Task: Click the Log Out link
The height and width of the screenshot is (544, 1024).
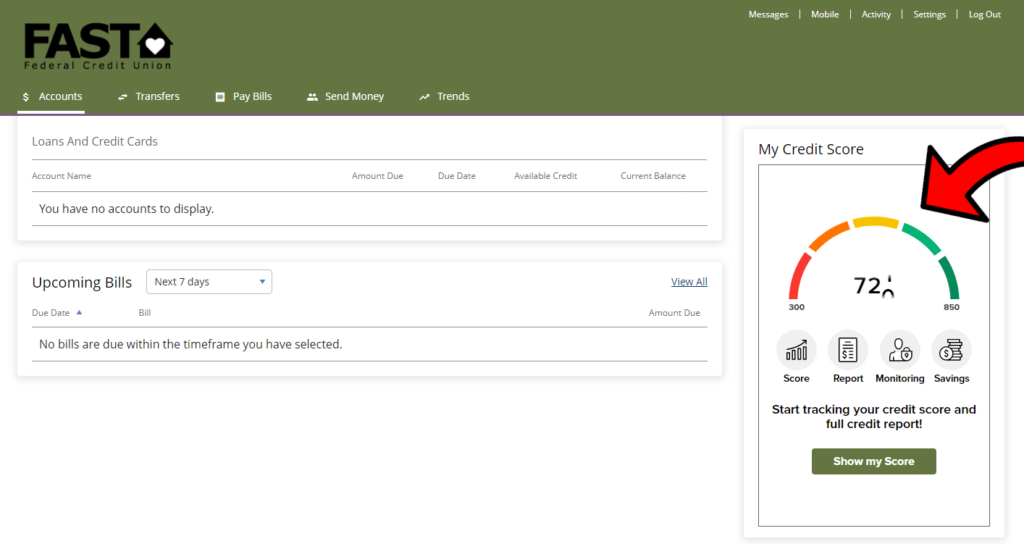Action: pyautogui.click(x=984, y=15)
